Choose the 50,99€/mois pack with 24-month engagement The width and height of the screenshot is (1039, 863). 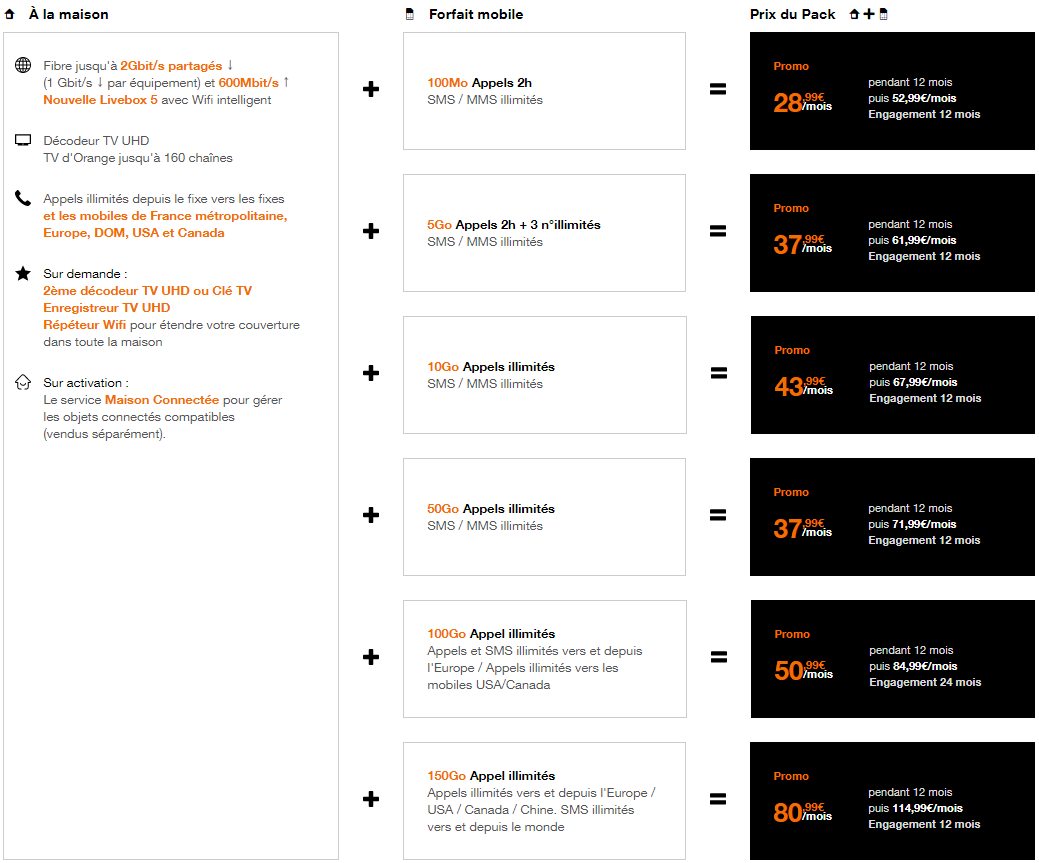[x=891, y=659]
